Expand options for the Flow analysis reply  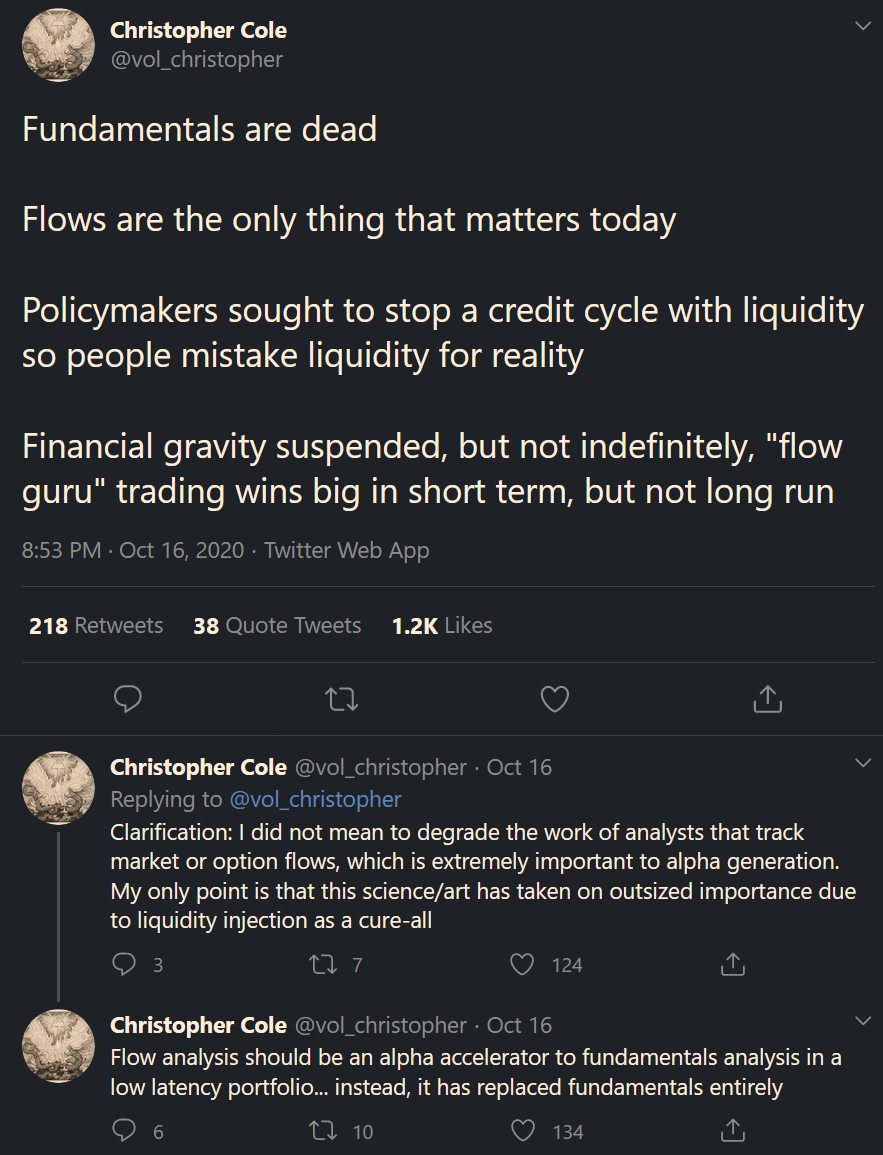point(861,1020)
